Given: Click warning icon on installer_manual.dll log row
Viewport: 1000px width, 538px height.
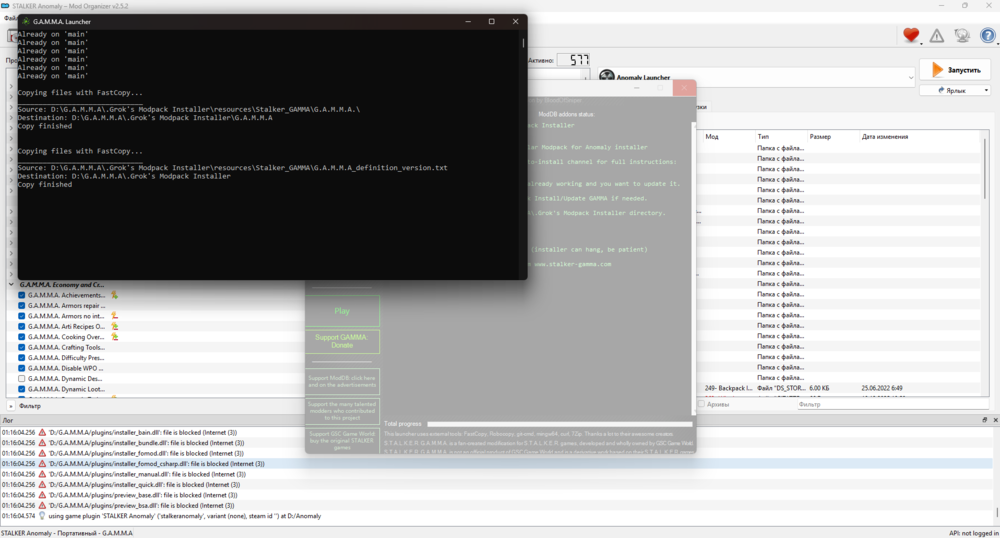Looking at the screenshot, I should click(x=42, y=474).
